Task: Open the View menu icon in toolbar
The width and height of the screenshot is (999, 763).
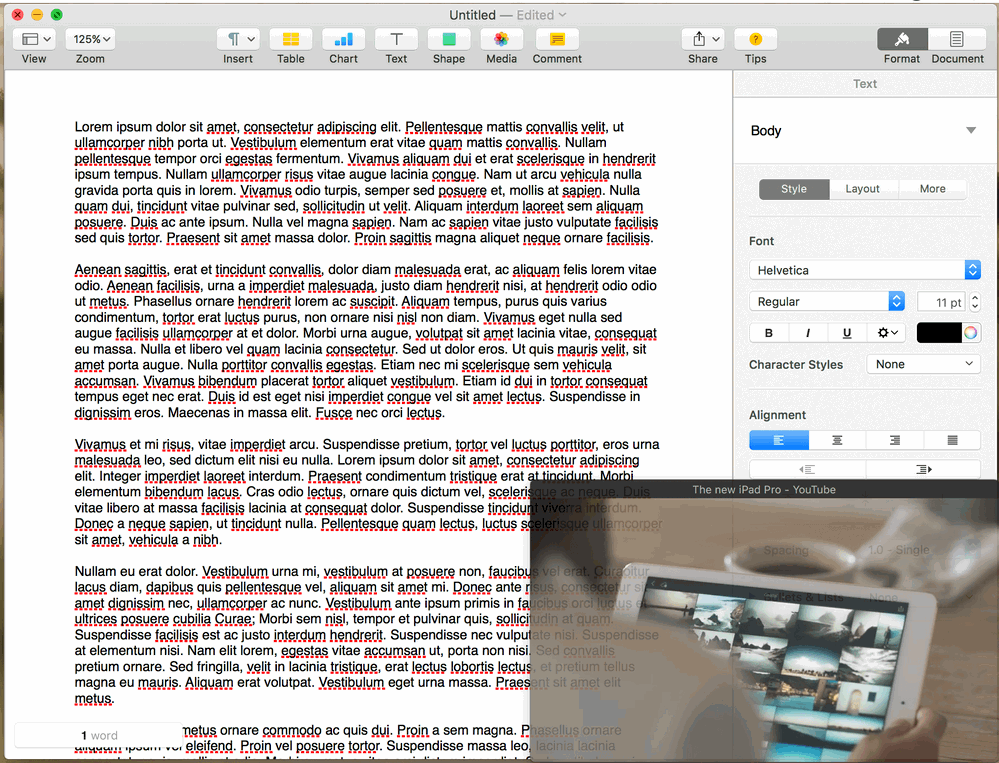Action: [34, 39]
